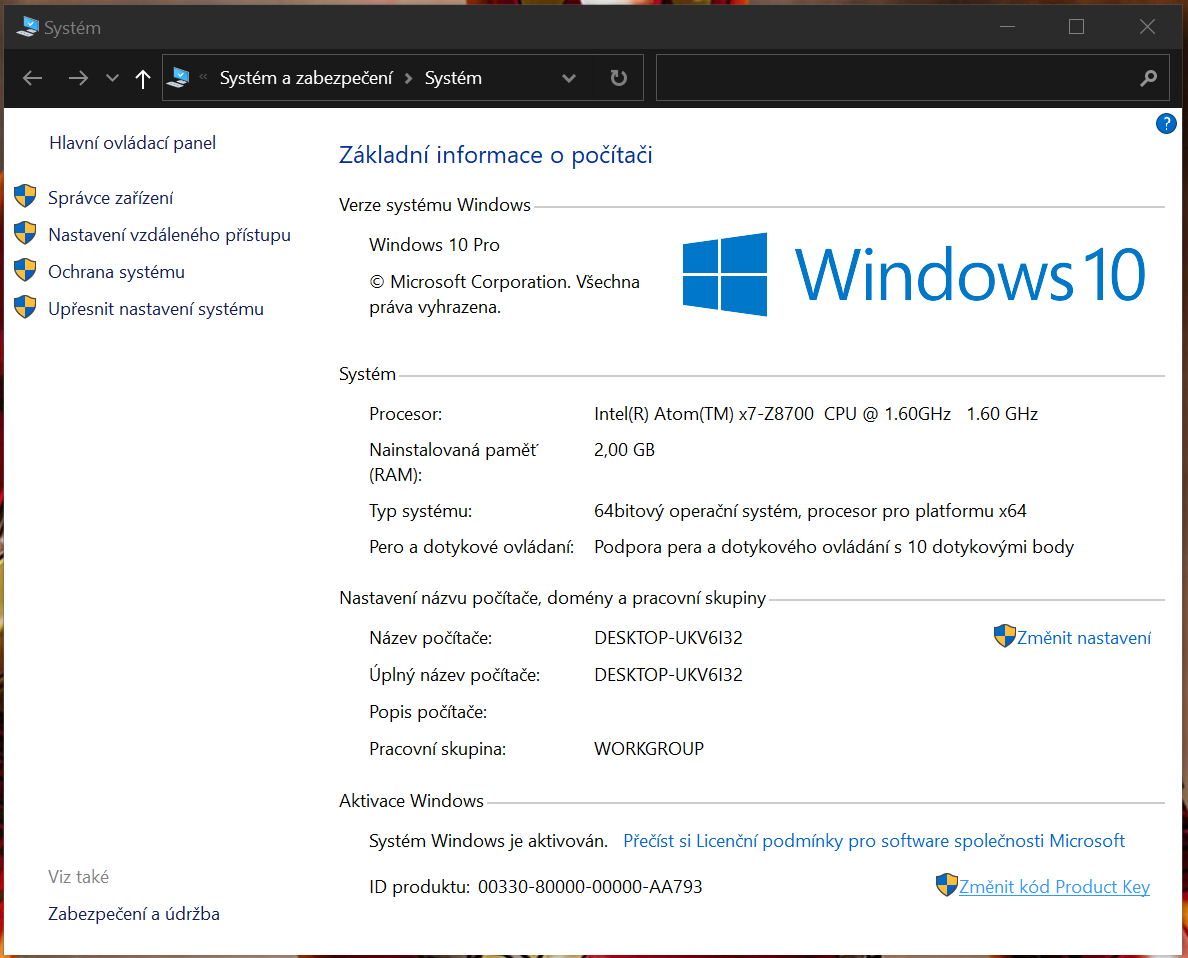Click the System window title icon
This screenshot has width=1188, height=958.
pos(27,27)
